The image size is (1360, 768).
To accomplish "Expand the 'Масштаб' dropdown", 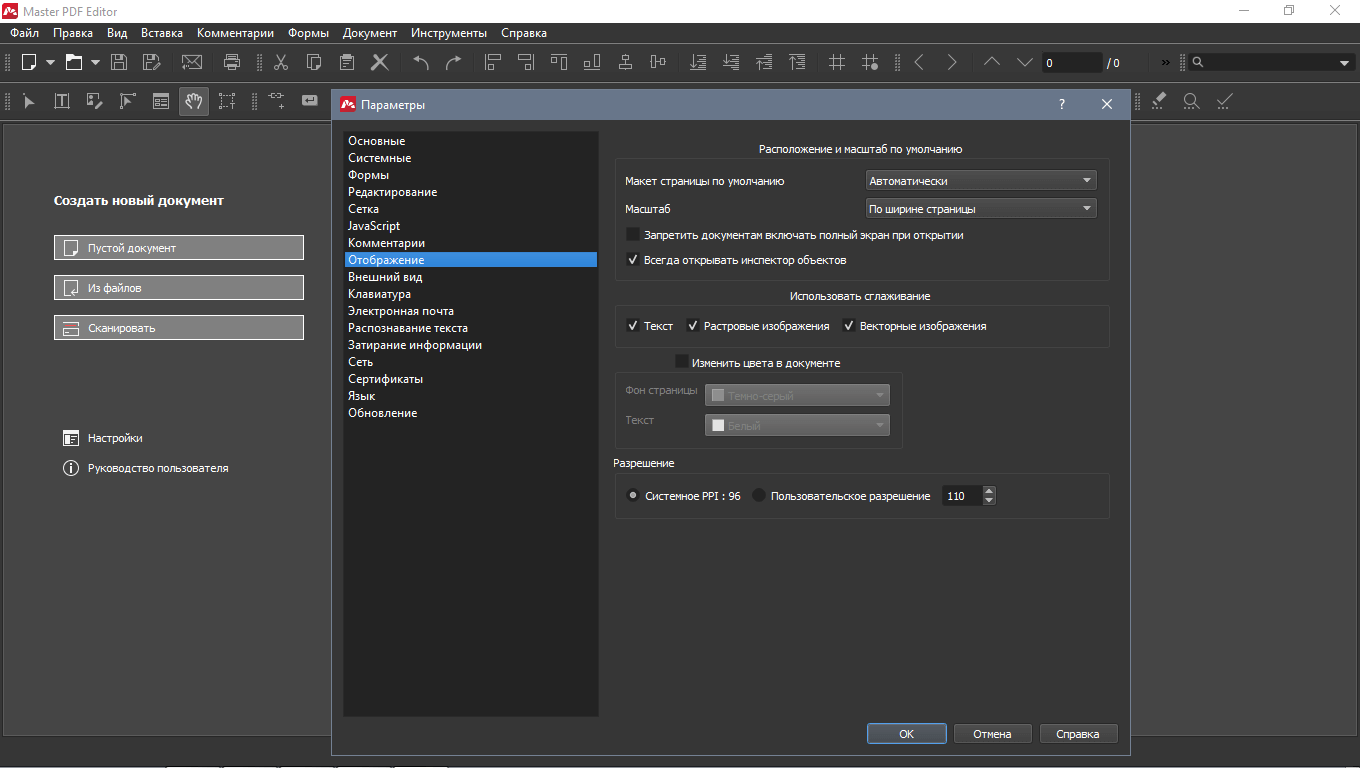I will (980, 209).
